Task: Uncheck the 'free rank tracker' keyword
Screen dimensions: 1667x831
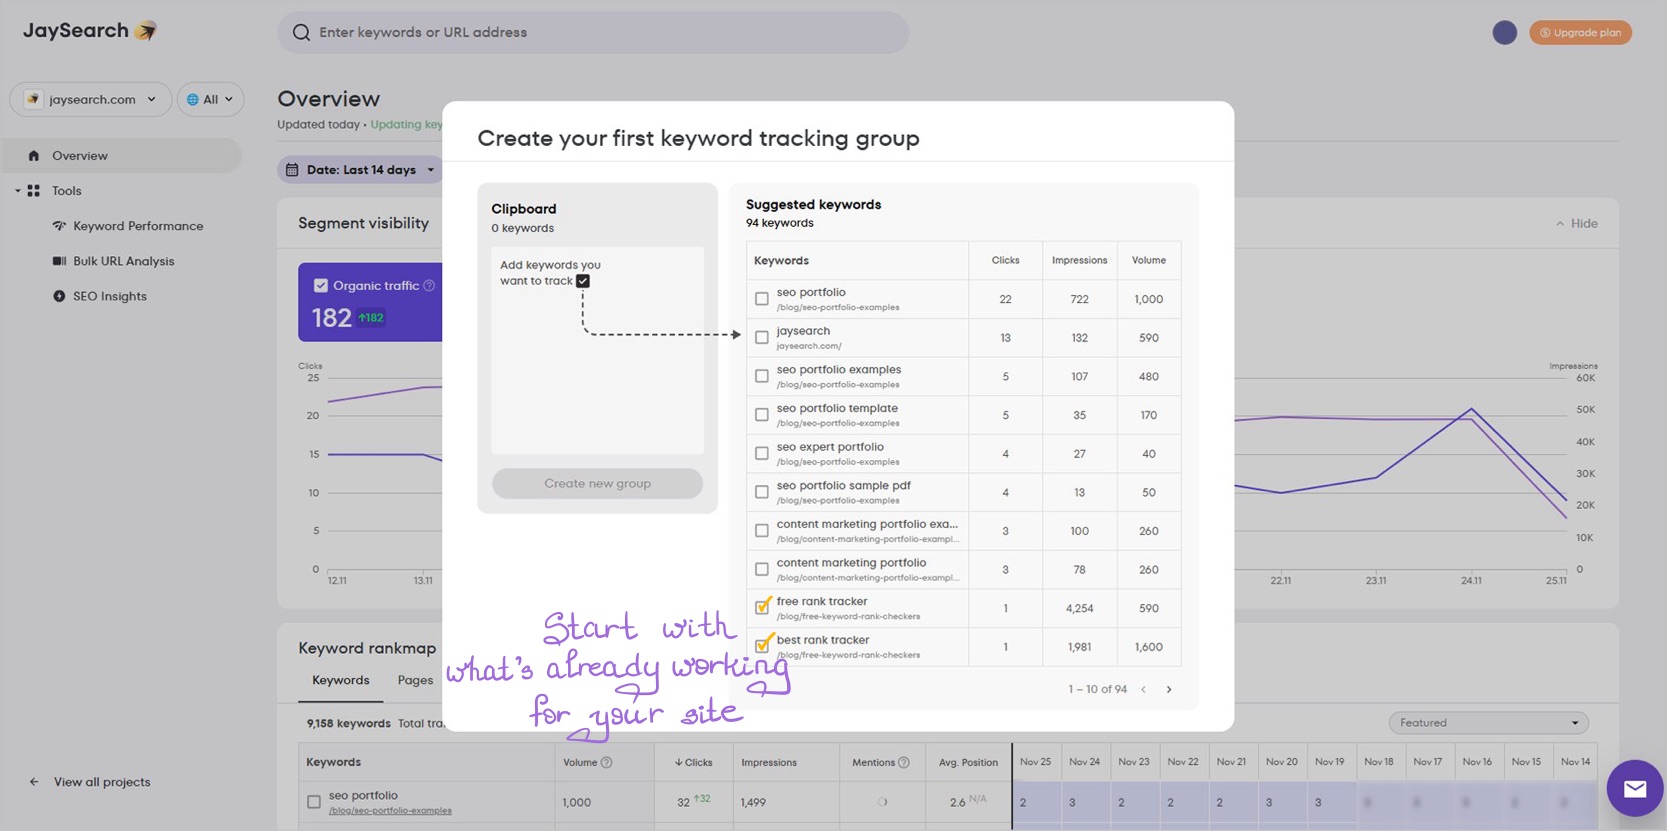Action: (762, 607)
